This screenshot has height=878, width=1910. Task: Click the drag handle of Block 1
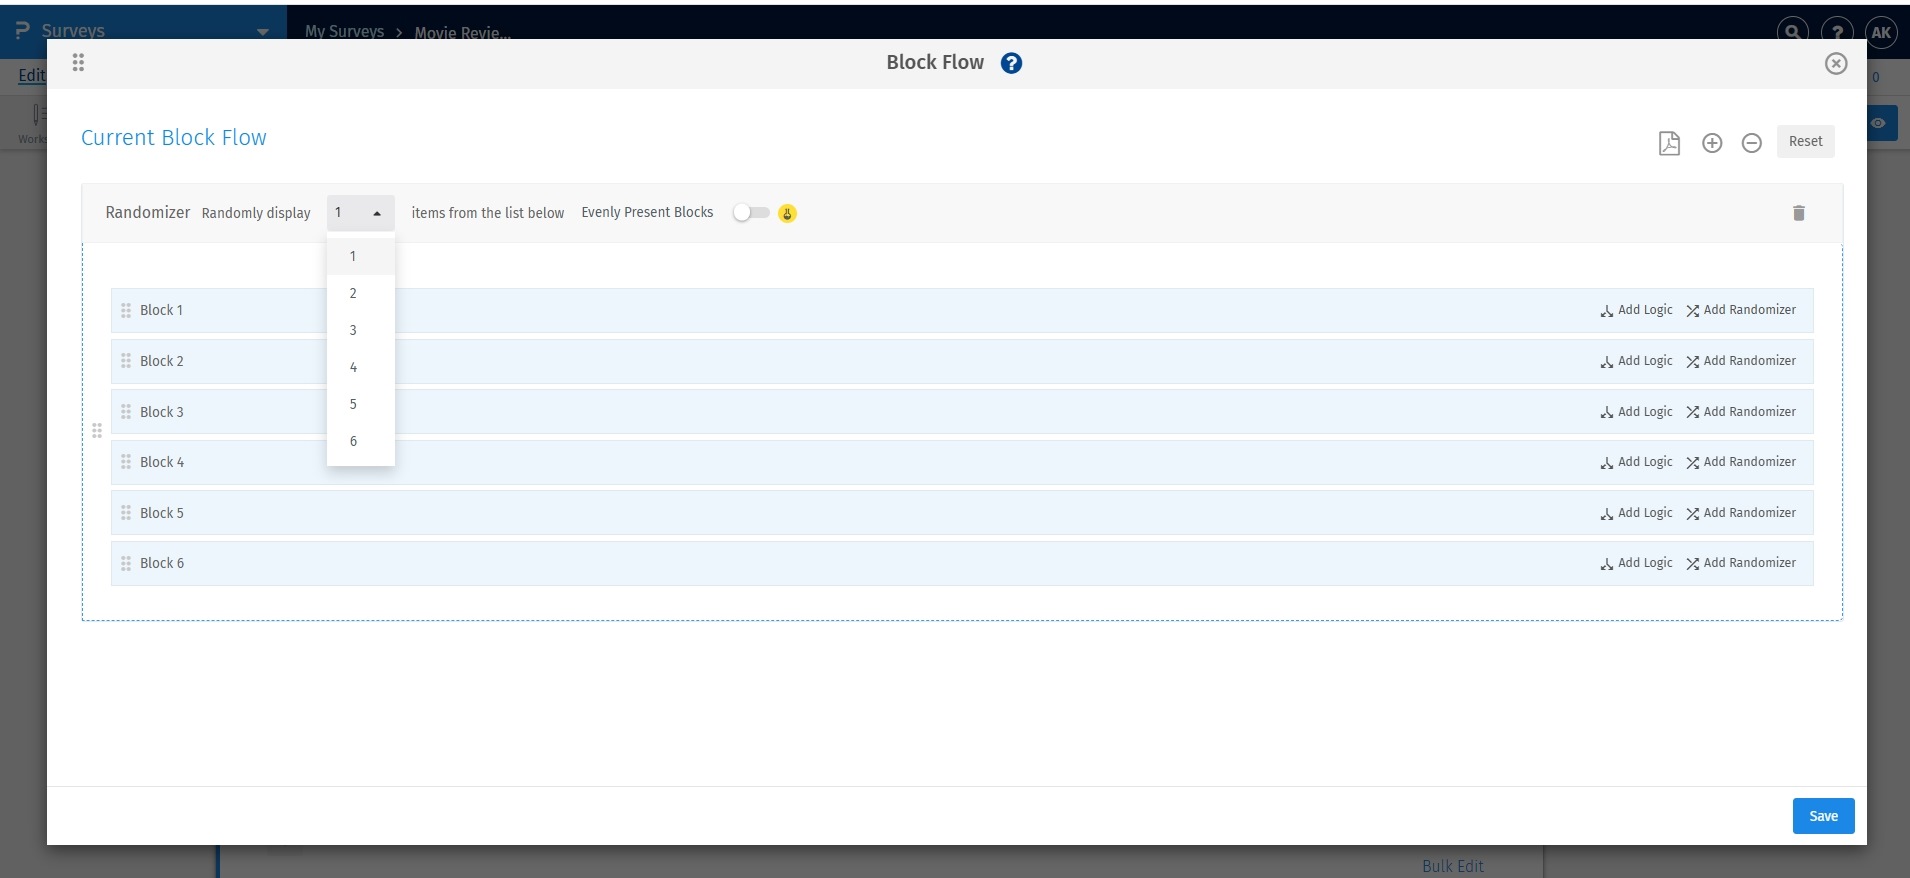point(126,310)
